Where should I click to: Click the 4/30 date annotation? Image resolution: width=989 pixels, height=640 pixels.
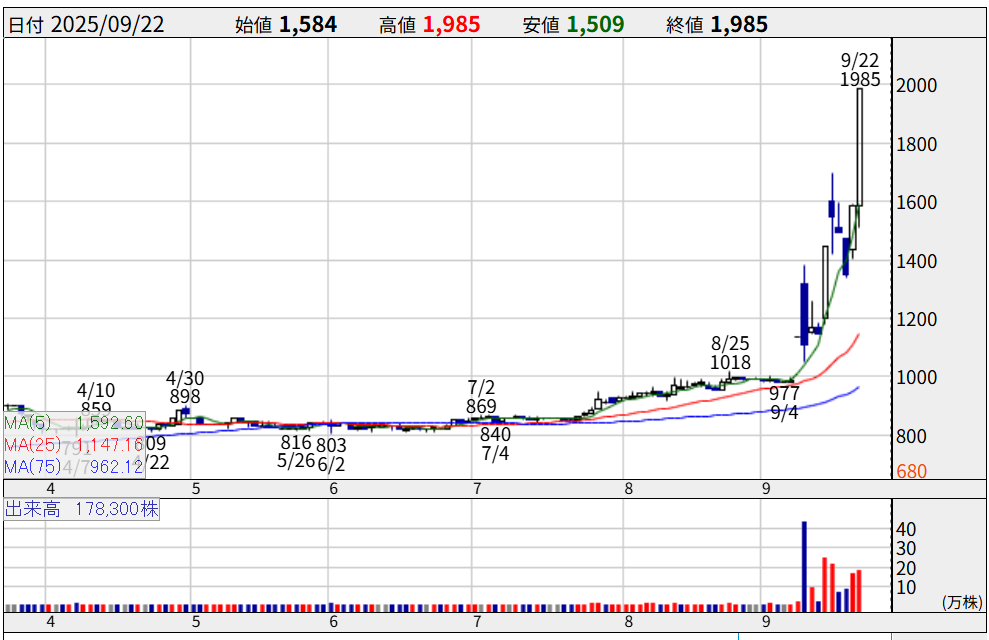click(185, 378)
